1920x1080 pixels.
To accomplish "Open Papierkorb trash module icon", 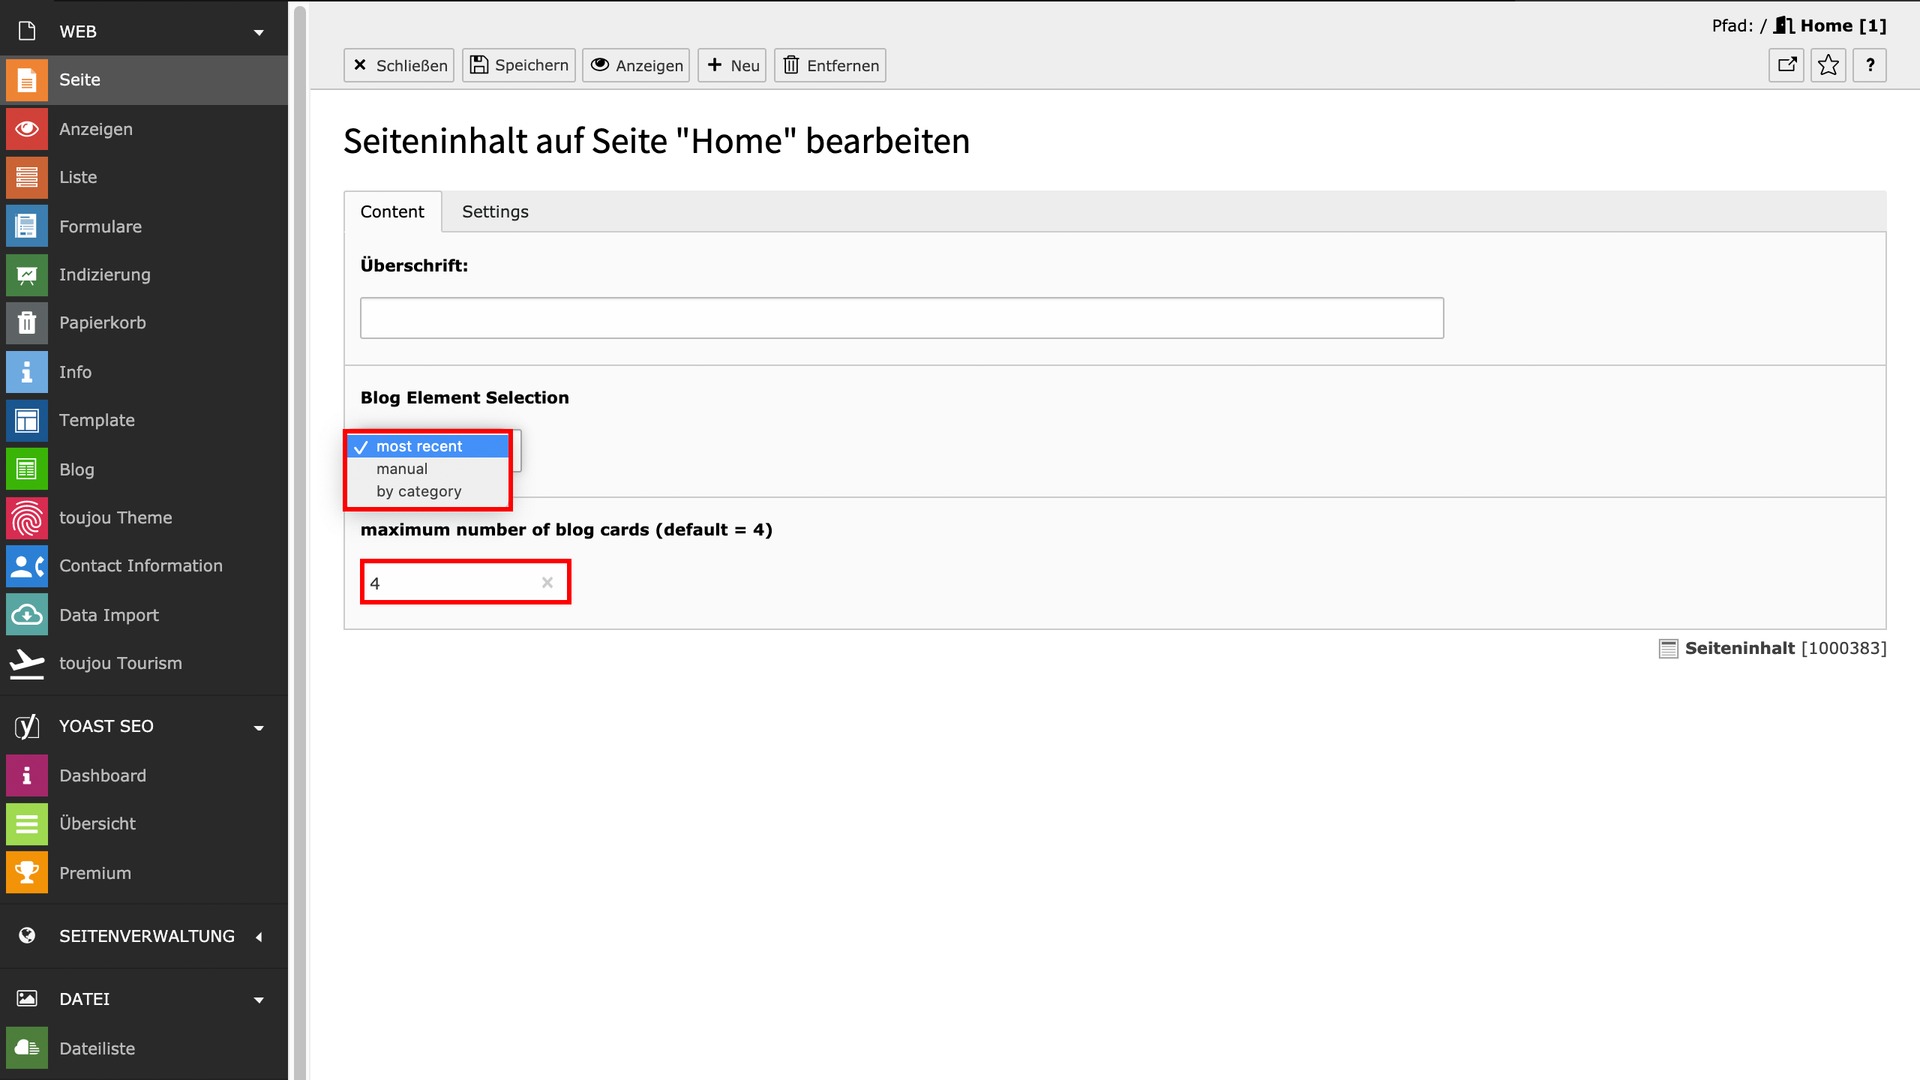I will point(27,323).
